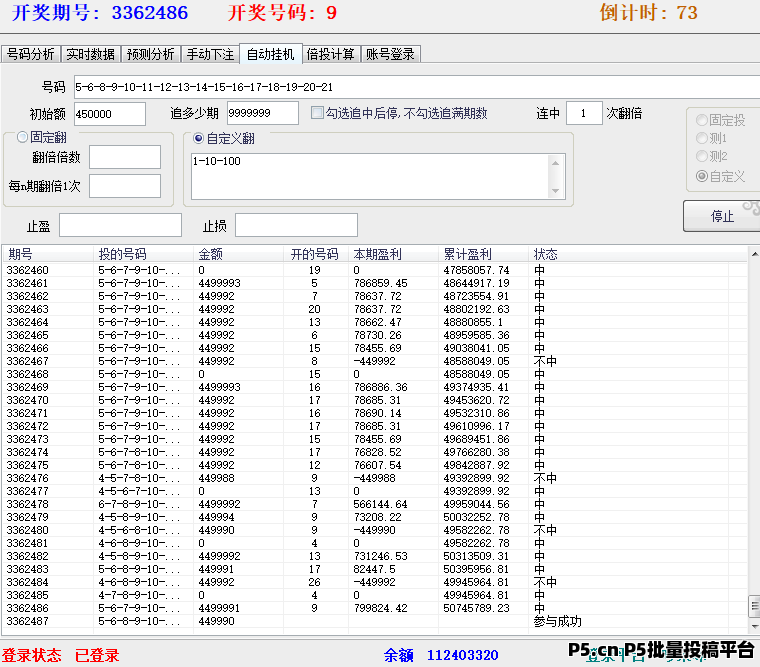The height and width of the screenshot is (667, 760).
Task: Select the 手动下注 tab
Action: 210,54
